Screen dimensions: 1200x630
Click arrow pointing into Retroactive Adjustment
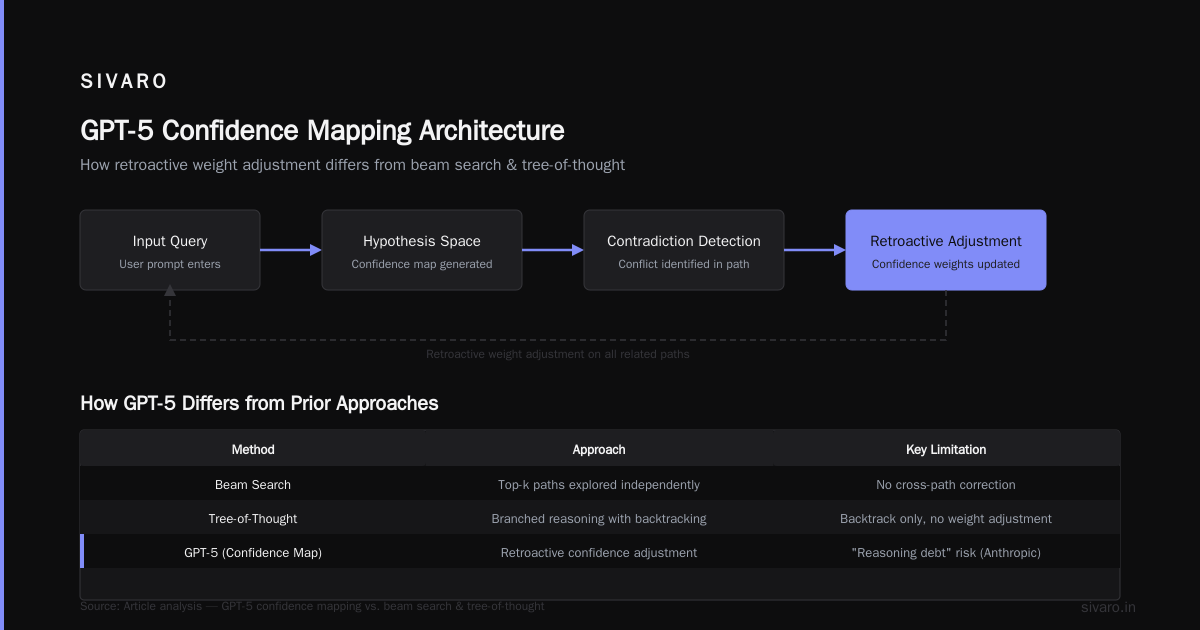(x=815, y=250)
